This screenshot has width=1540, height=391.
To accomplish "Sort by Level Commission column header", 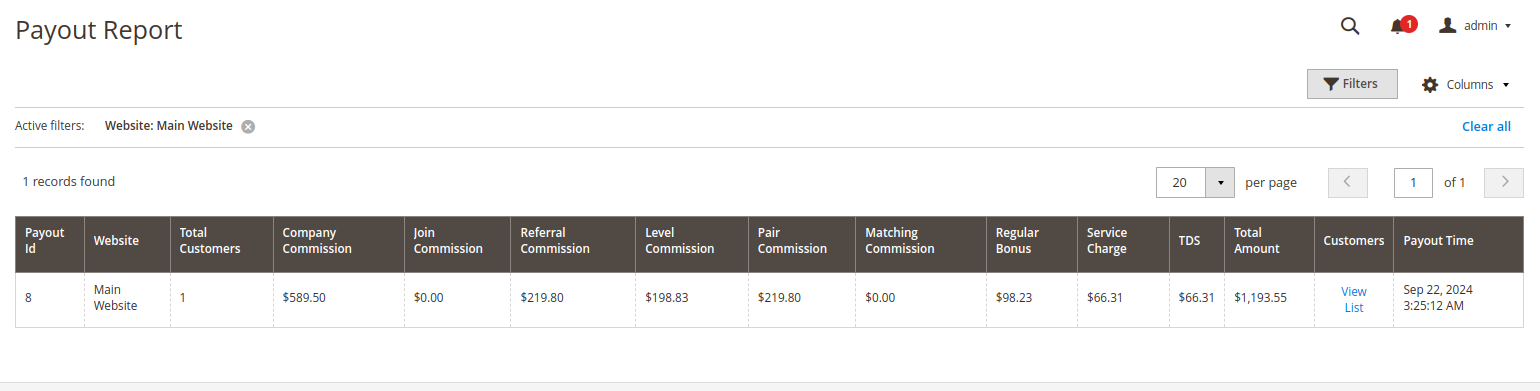I will tap(692, 244).
